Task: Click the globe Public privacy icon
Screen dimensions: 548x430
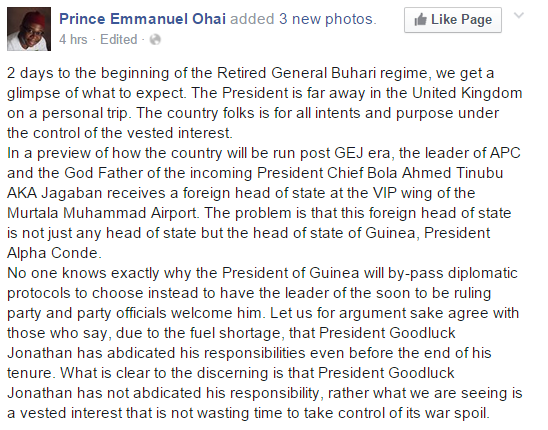Action: pos(155,40)
